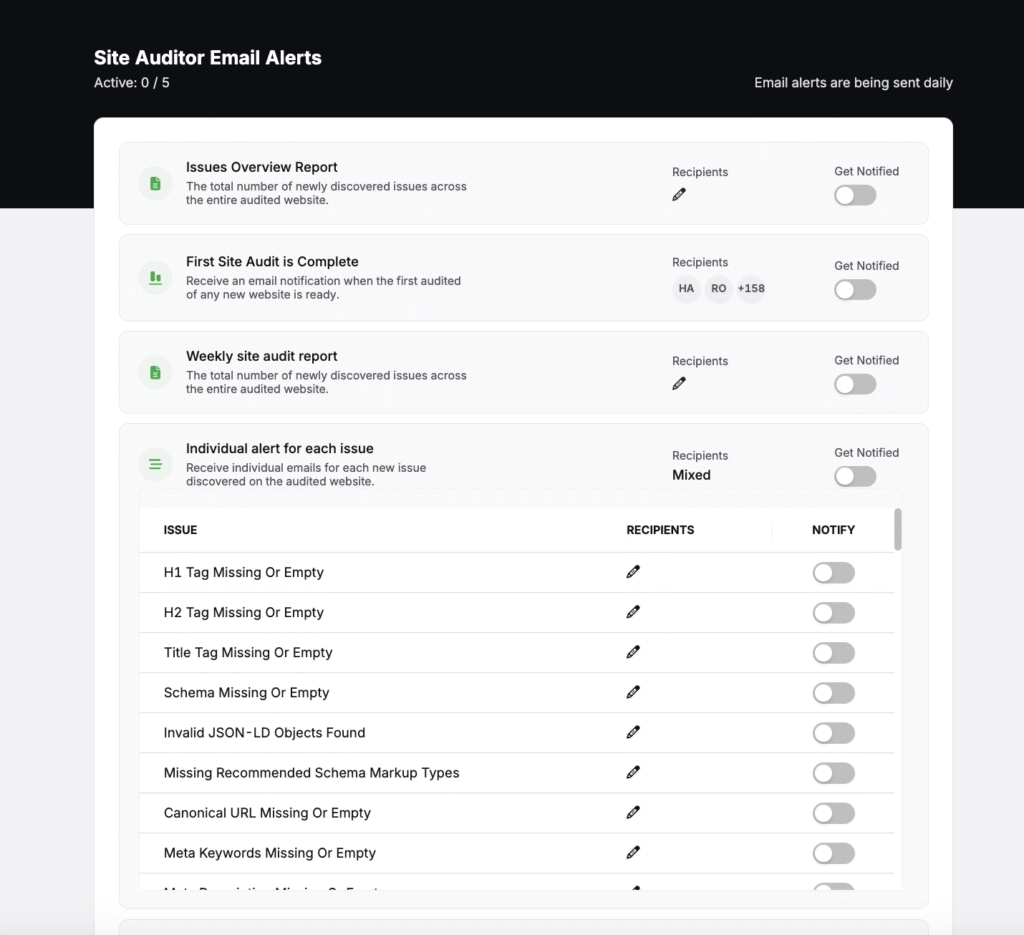Edit recipients for Meta Keywords Missing Or Empty
Viewport: 1024px width, 935px height.
tap(633, 853)
